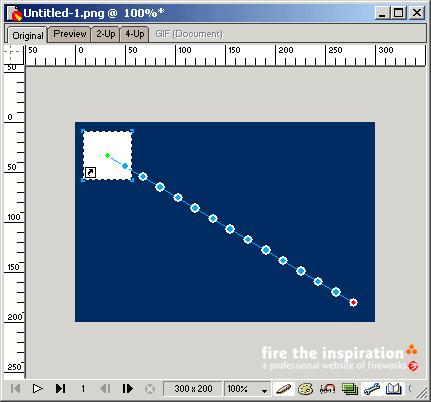Select the red animation end point
This screenshot has height=402, width=431.
point(353,302)
